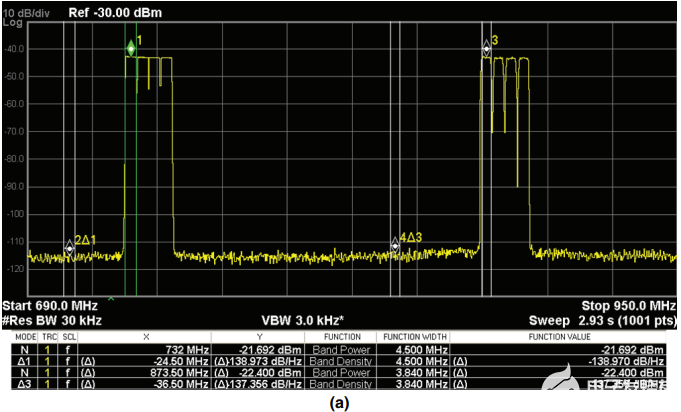Click the -138.970 dB/Hz function value
The image size is (681, 412).
[x=626, y=361]
